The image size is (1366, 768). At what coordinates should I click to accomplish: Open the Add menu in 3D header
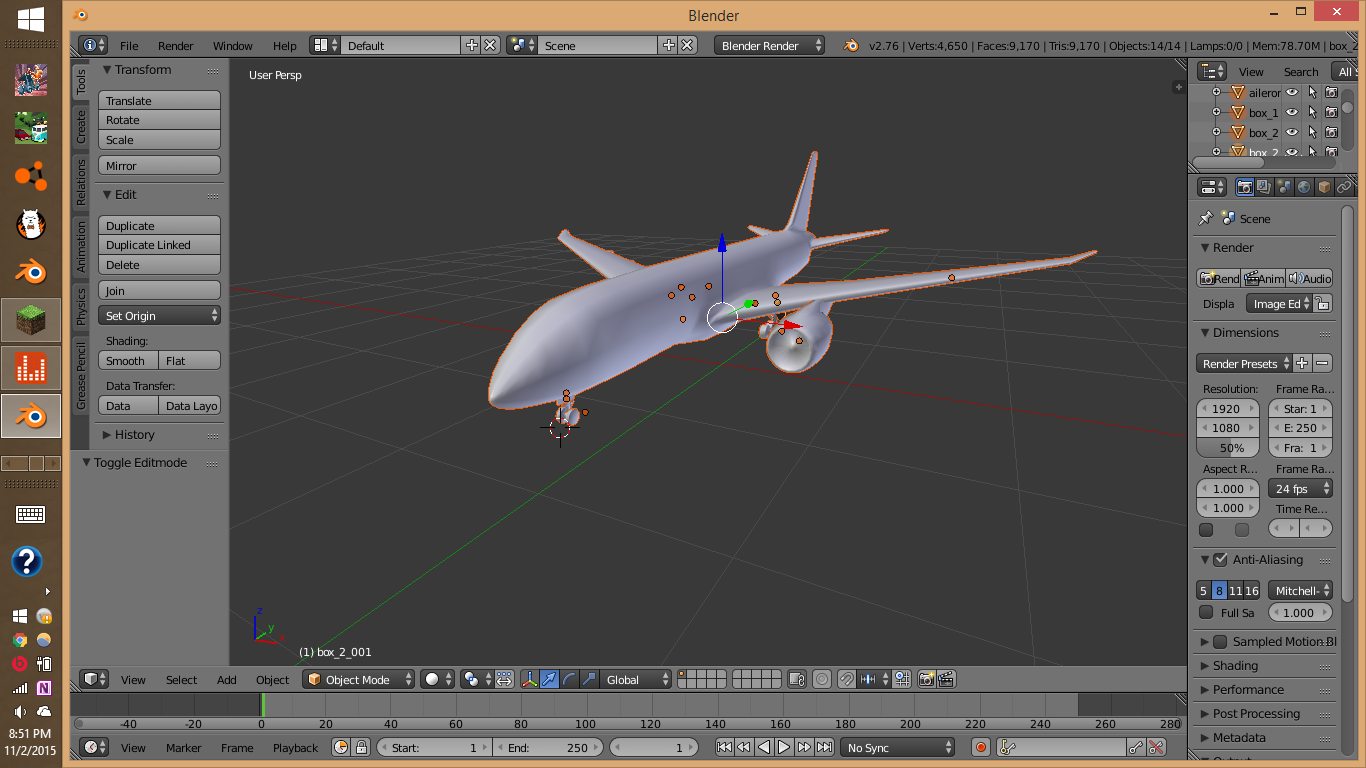point(227,679)
